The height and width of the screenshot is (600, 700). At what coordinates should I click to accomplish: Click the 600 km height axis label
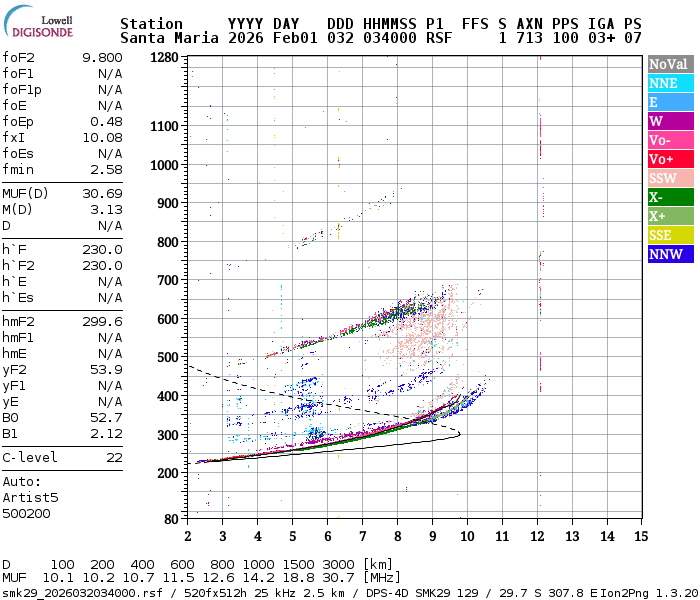[168, 319]
